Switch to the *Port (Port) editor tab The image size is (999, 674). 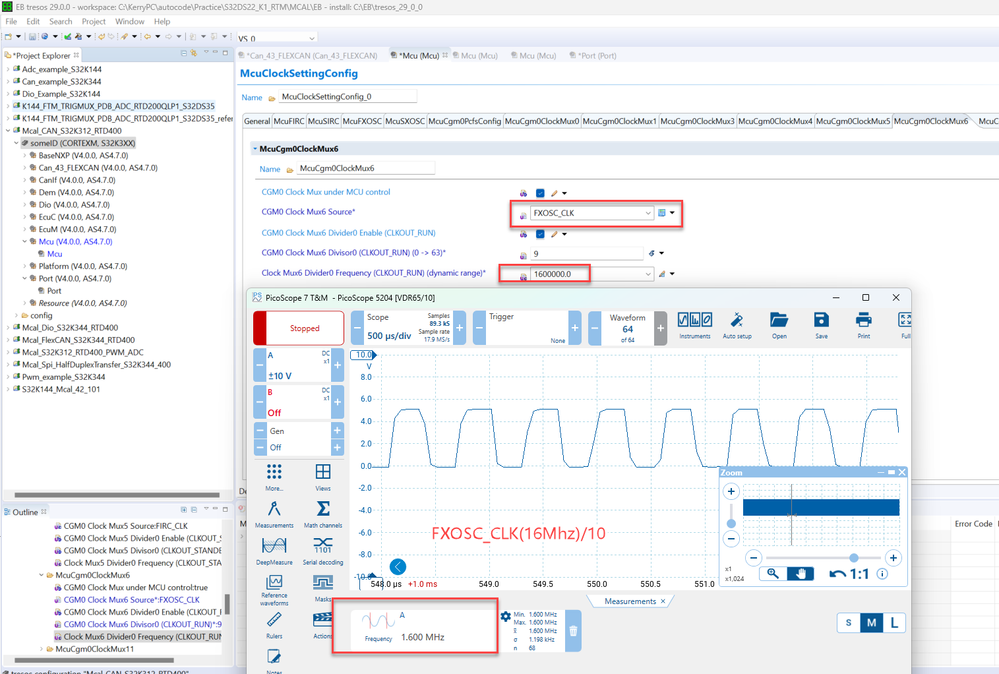click(593, 55)
